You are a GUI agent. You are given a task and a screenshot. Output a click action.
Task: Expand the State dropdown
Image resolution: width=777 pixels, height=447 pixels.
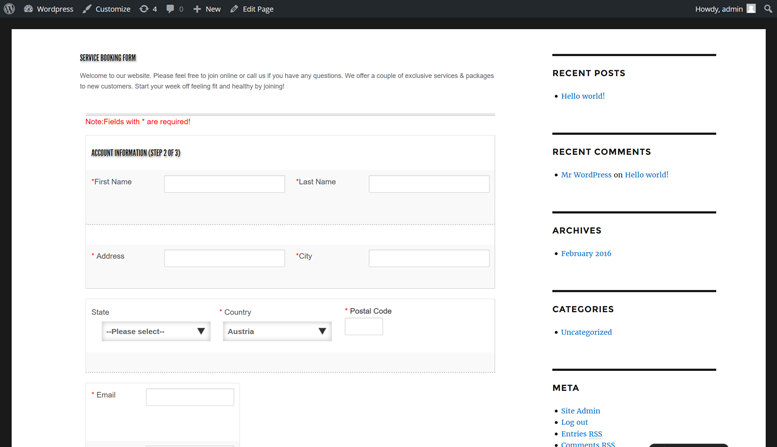[156, 331]
